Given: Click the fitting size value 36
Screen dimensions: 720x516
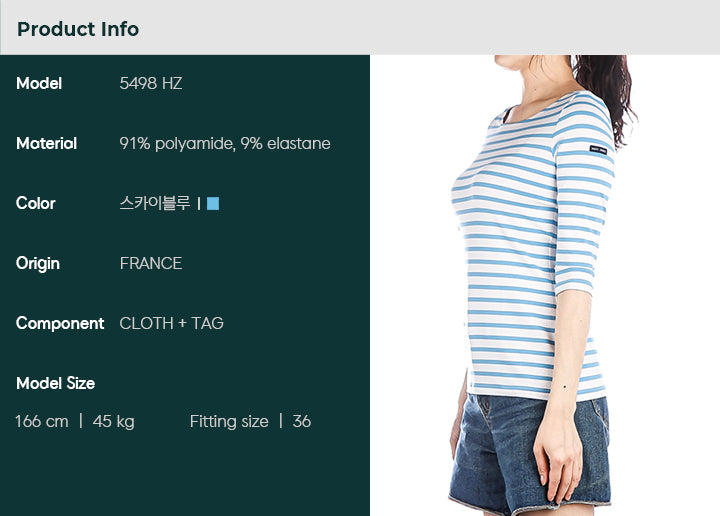Looking at the screenshot, I should (302, 421).
